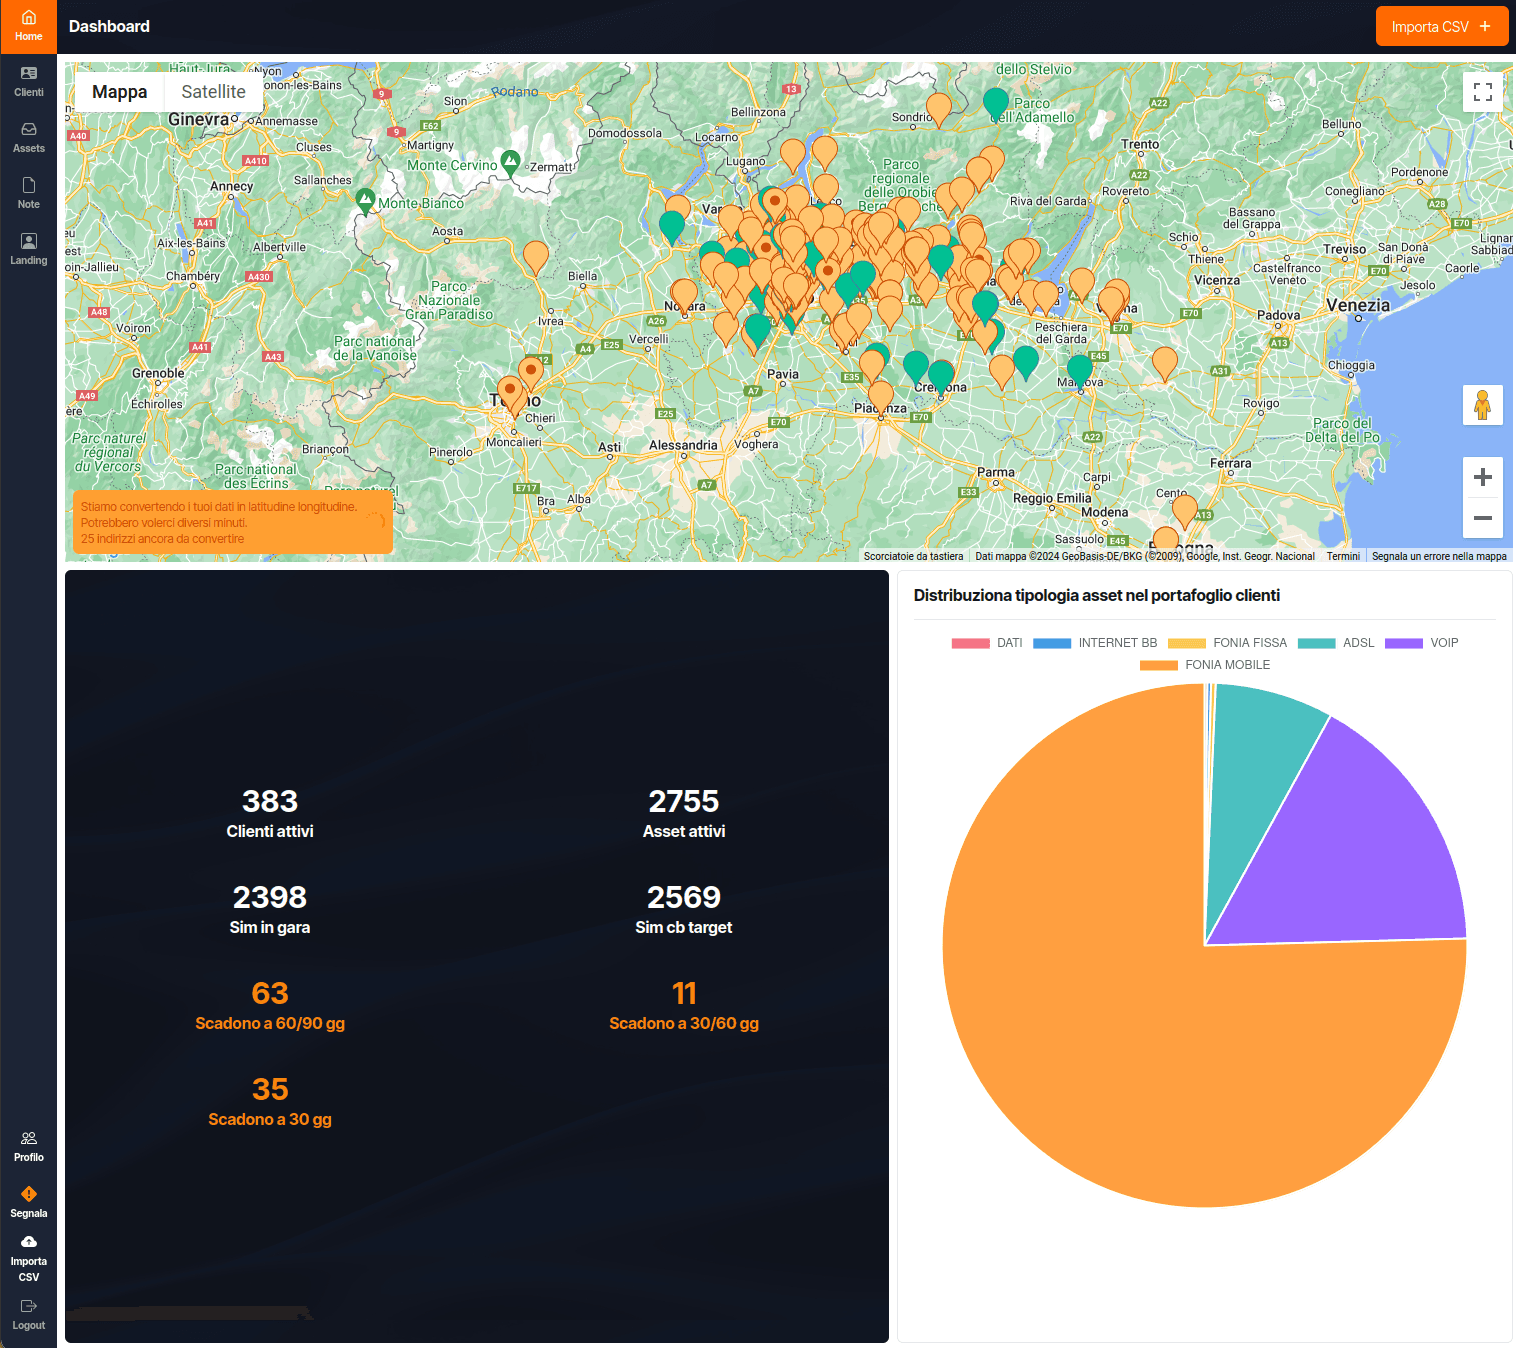Toggle fullscreen view of the map
The image size is (1516, 1348).
pos(1482,92)
